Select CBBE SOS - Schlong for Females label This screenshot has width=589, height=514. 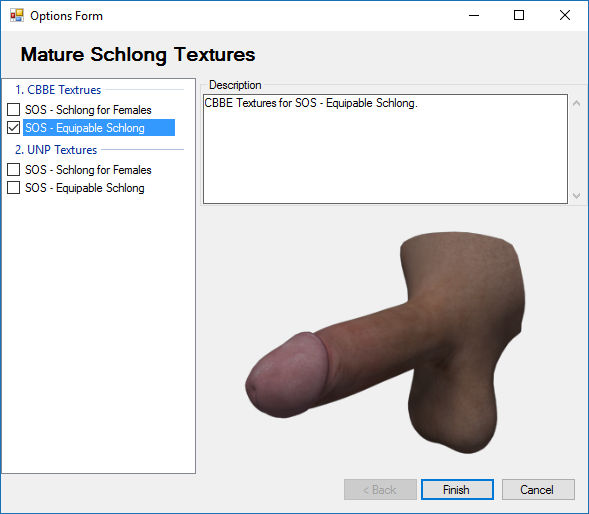click(x=88, y=110)
